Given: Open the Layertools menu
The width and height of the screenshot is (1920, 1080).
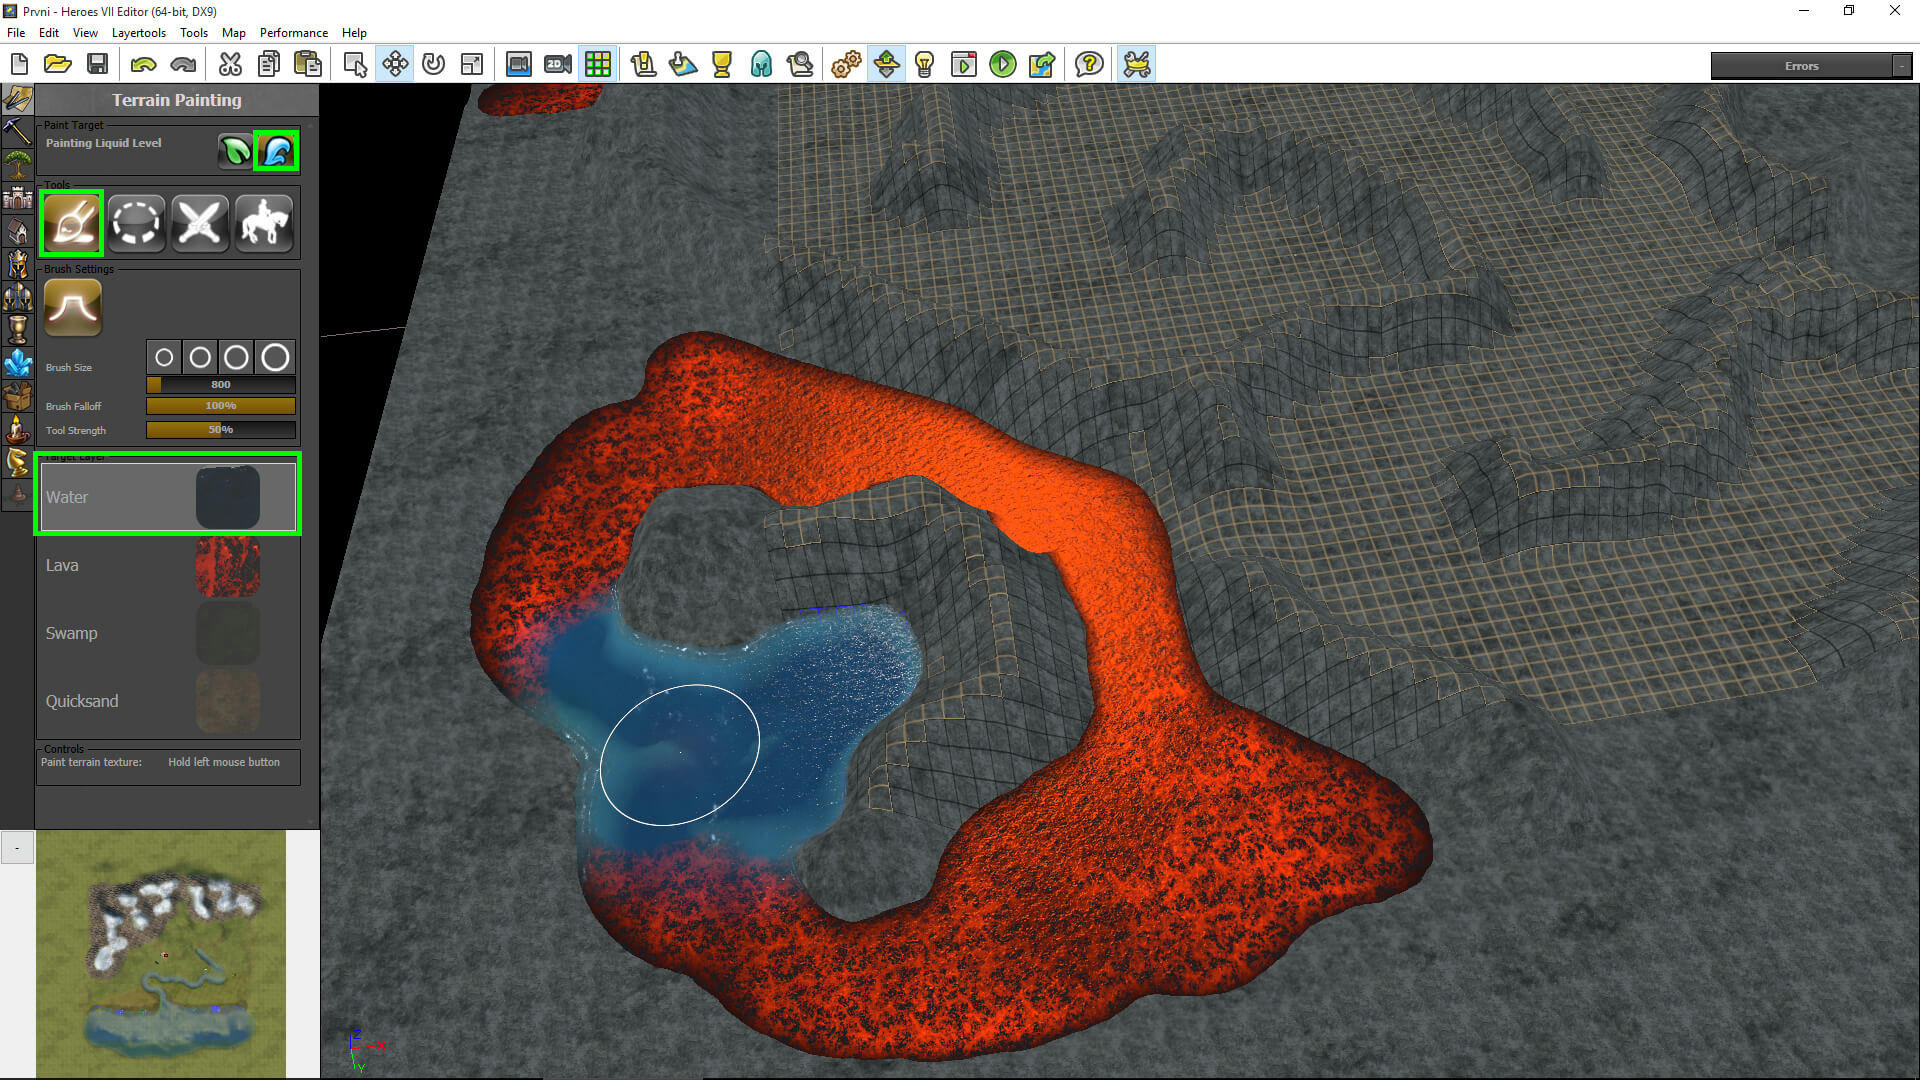Looking at the screenshot, I should [x=139, y=33].
